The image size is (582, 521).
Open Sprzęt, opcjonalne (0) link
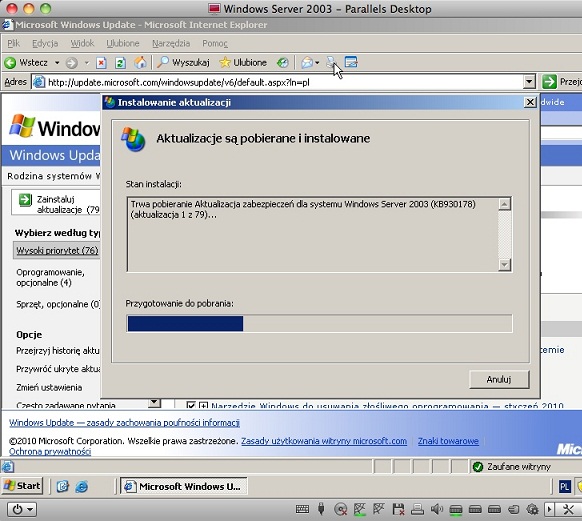click(58, 304)
